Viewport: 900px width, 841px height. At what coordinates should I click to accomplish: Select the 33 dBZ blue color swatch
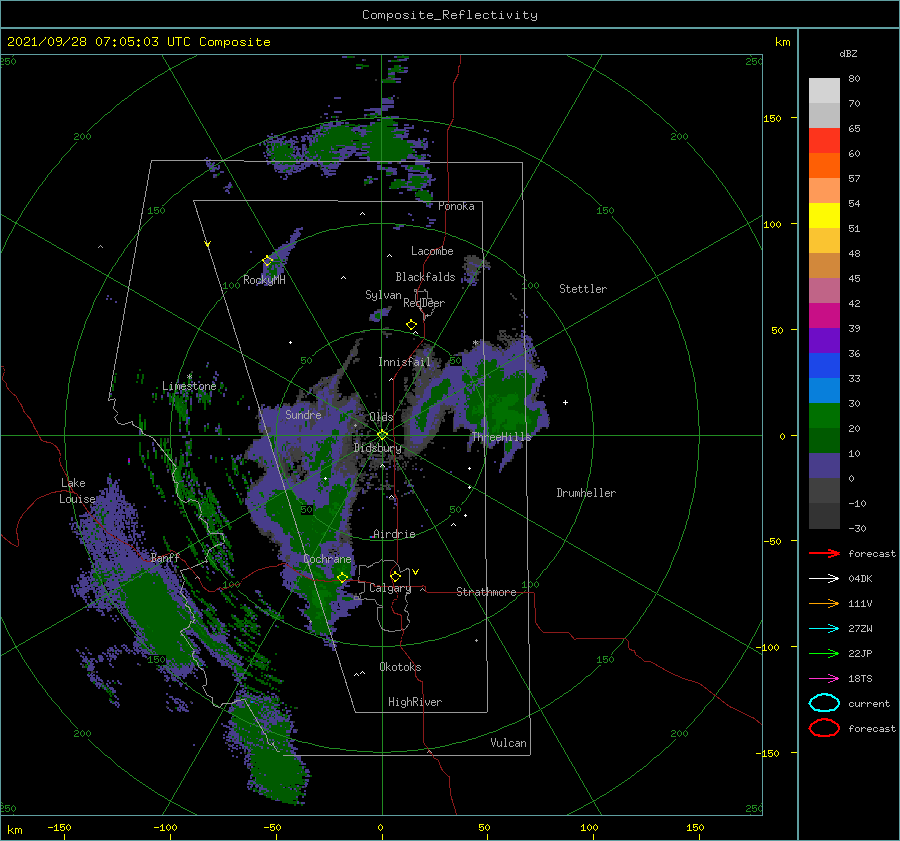824,365
